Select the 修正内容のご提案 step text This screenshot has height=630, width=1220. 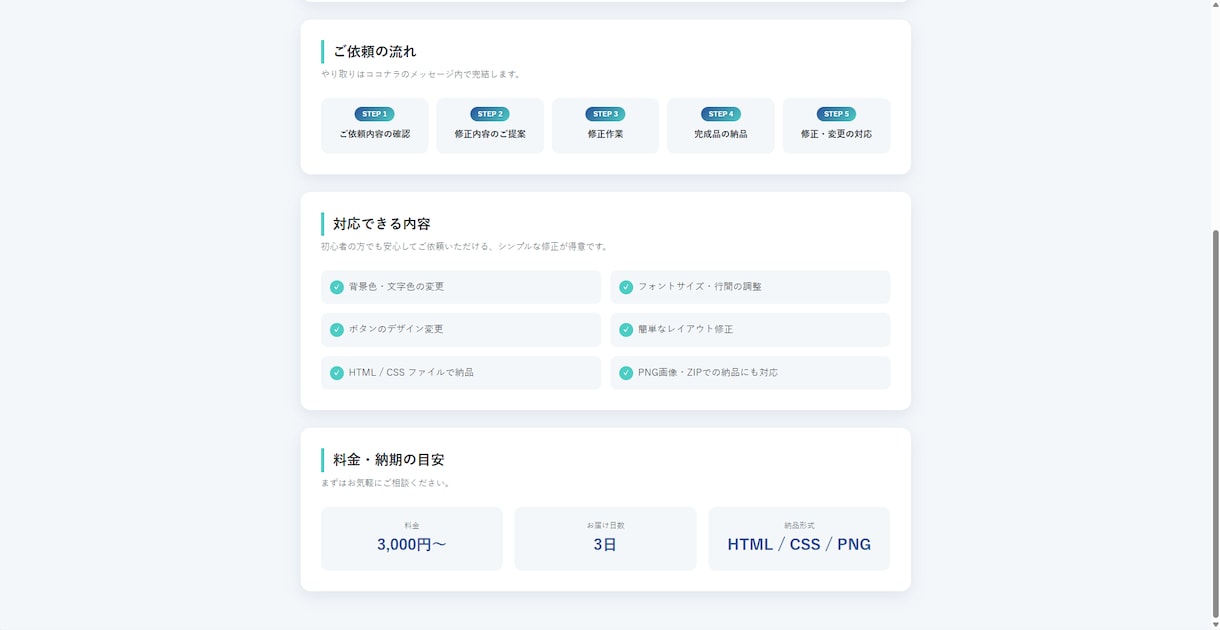[x=490, y=134]
